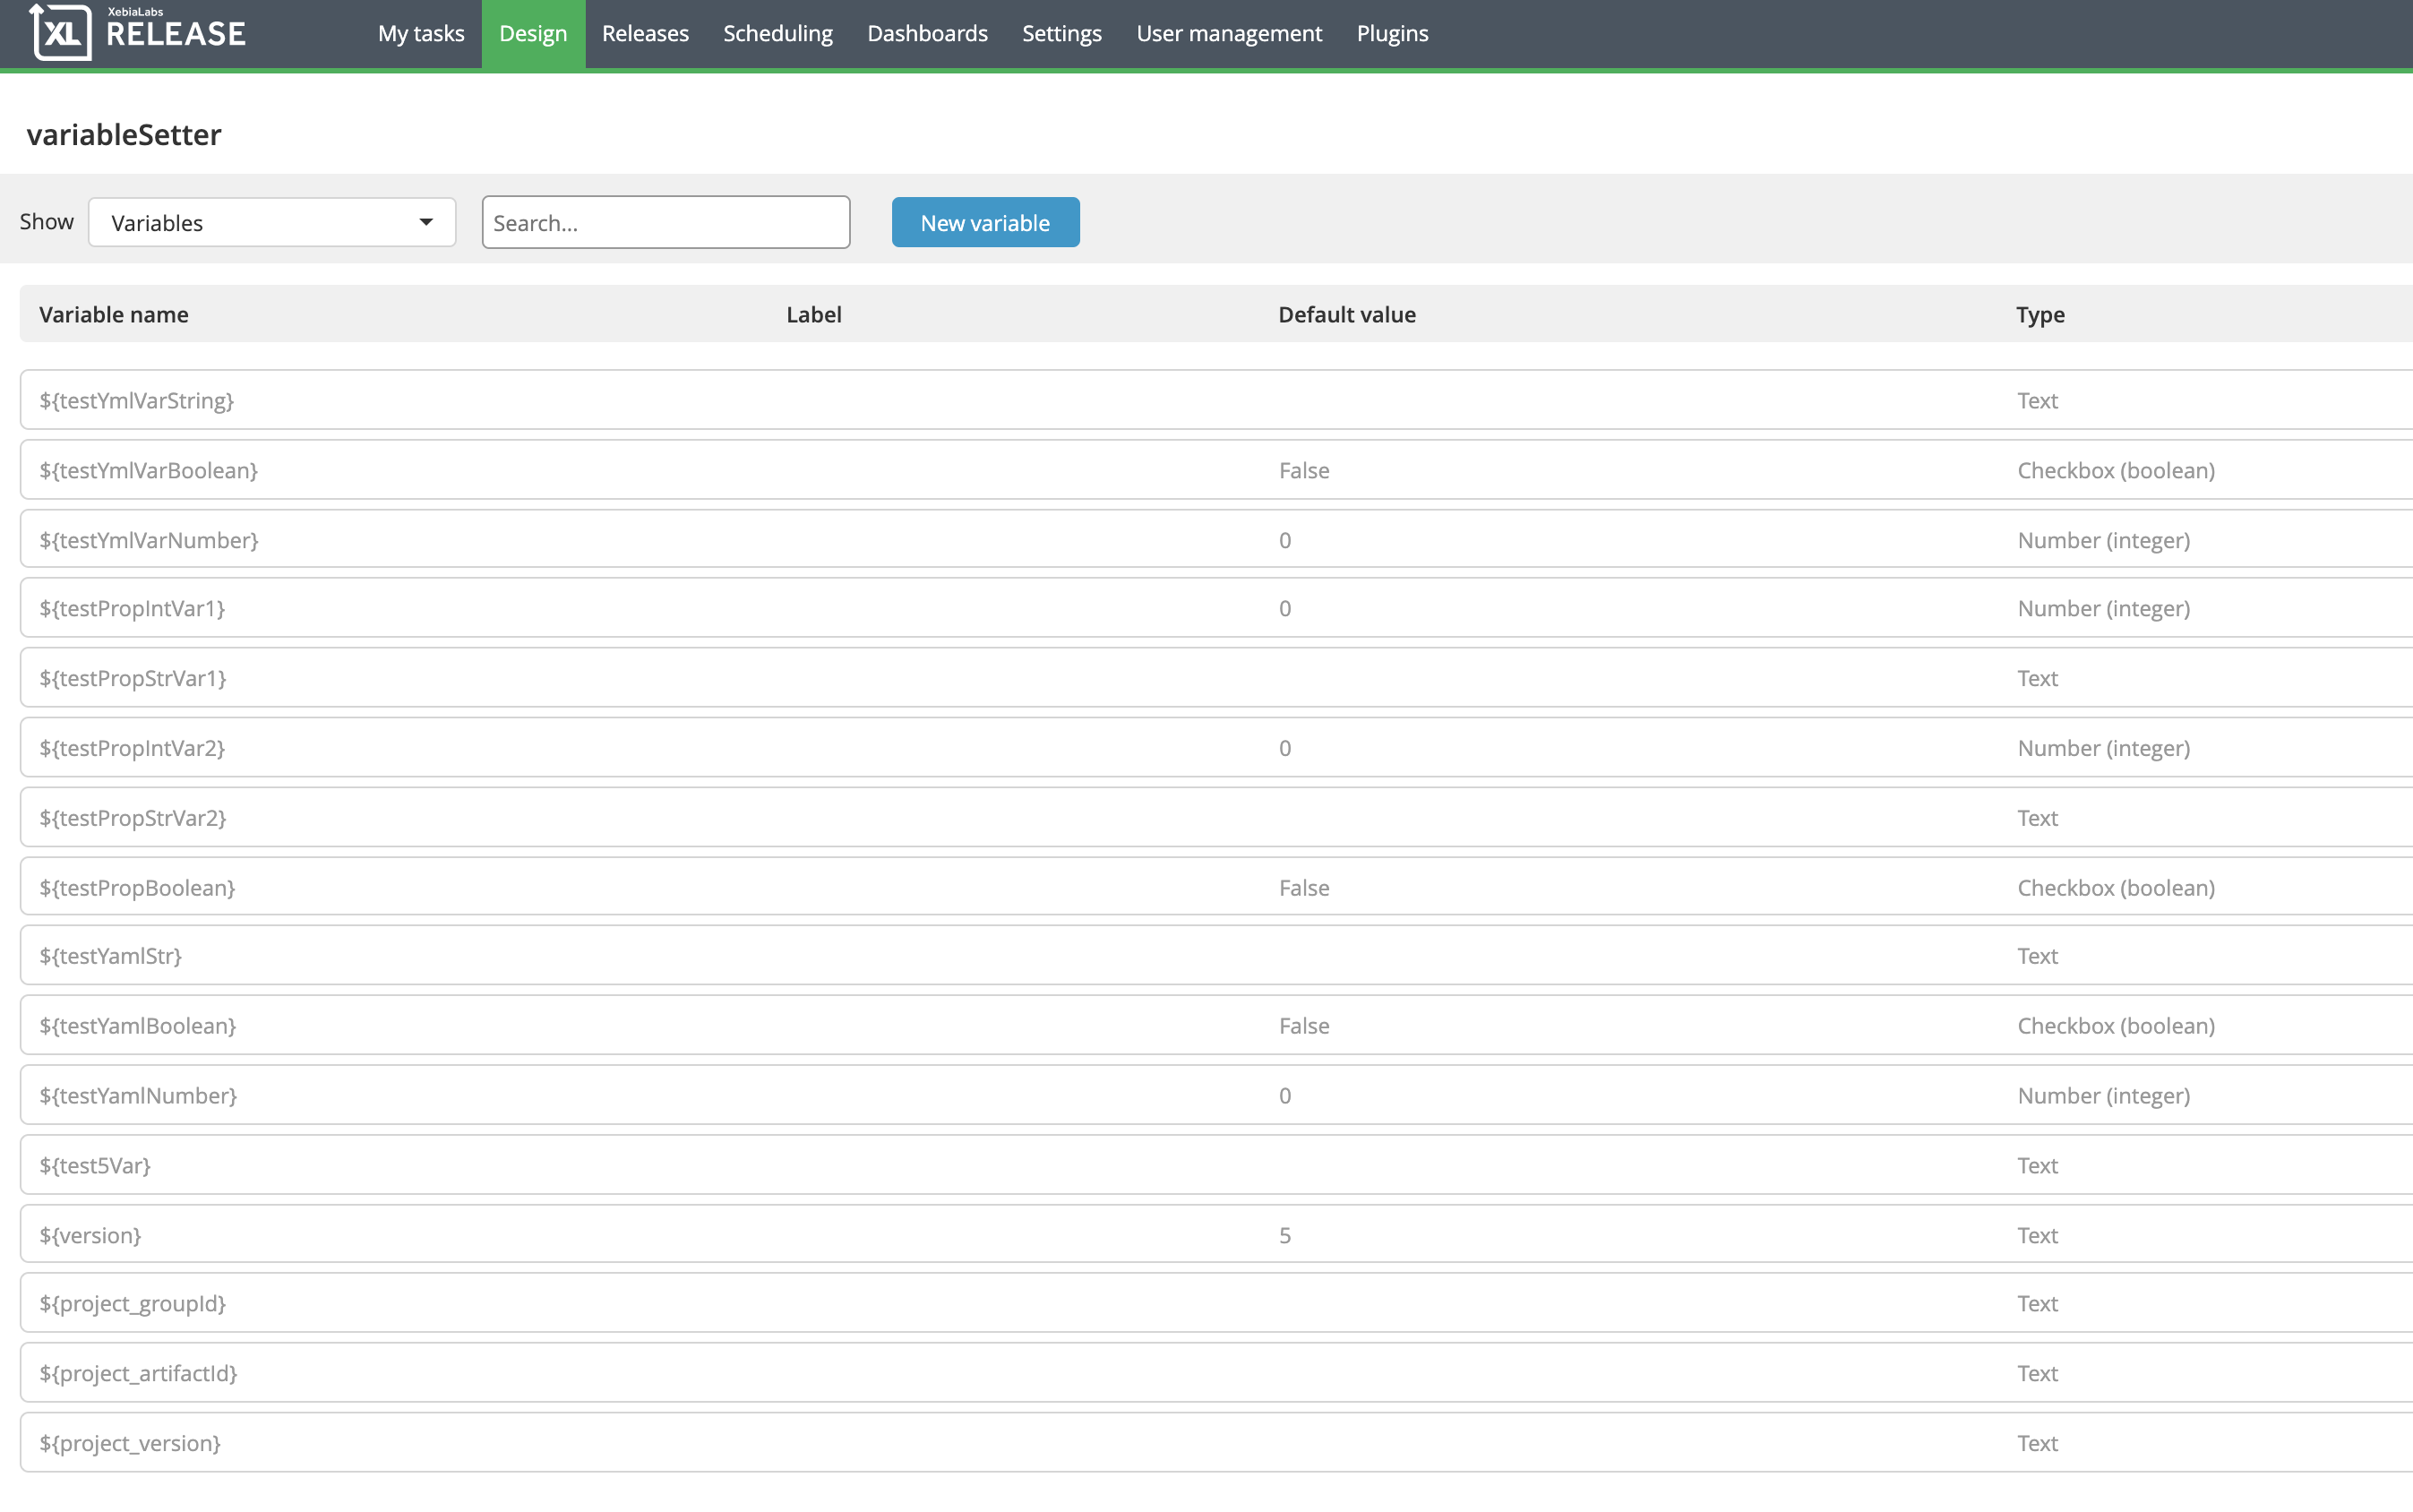2413x1512 pixels.
Task: Focus the Search variables input field
Action: pyautogui.click(x=665, y=222)
